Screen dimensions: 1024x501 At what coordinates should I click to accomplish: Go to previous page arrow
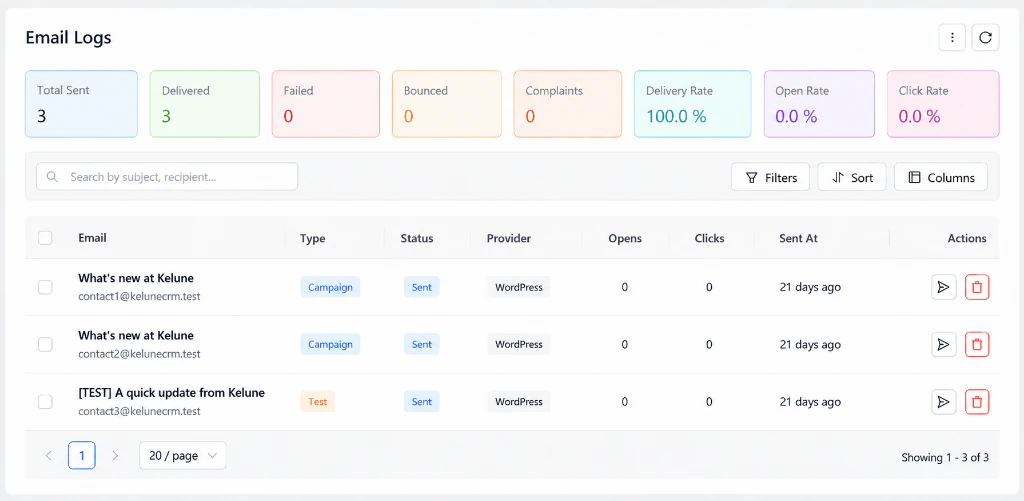pyautogui.click(x=48, y=456)
